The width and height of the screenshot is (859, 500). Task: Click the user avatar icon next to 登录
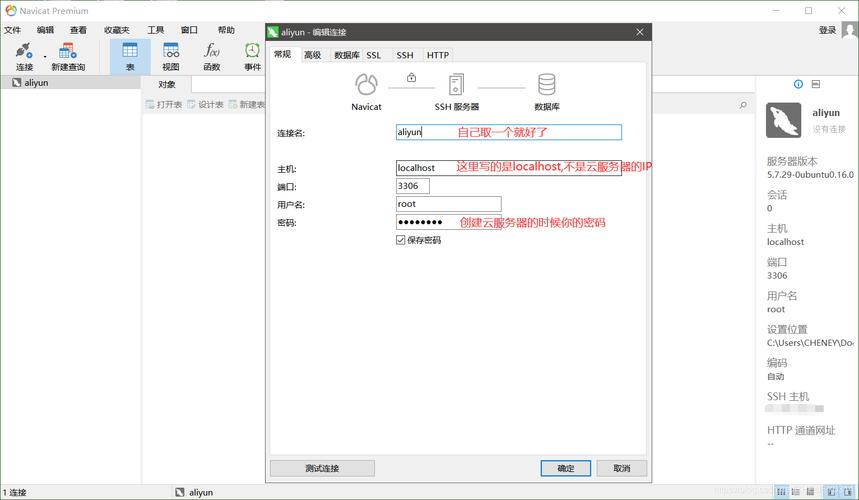coord(849,30)
